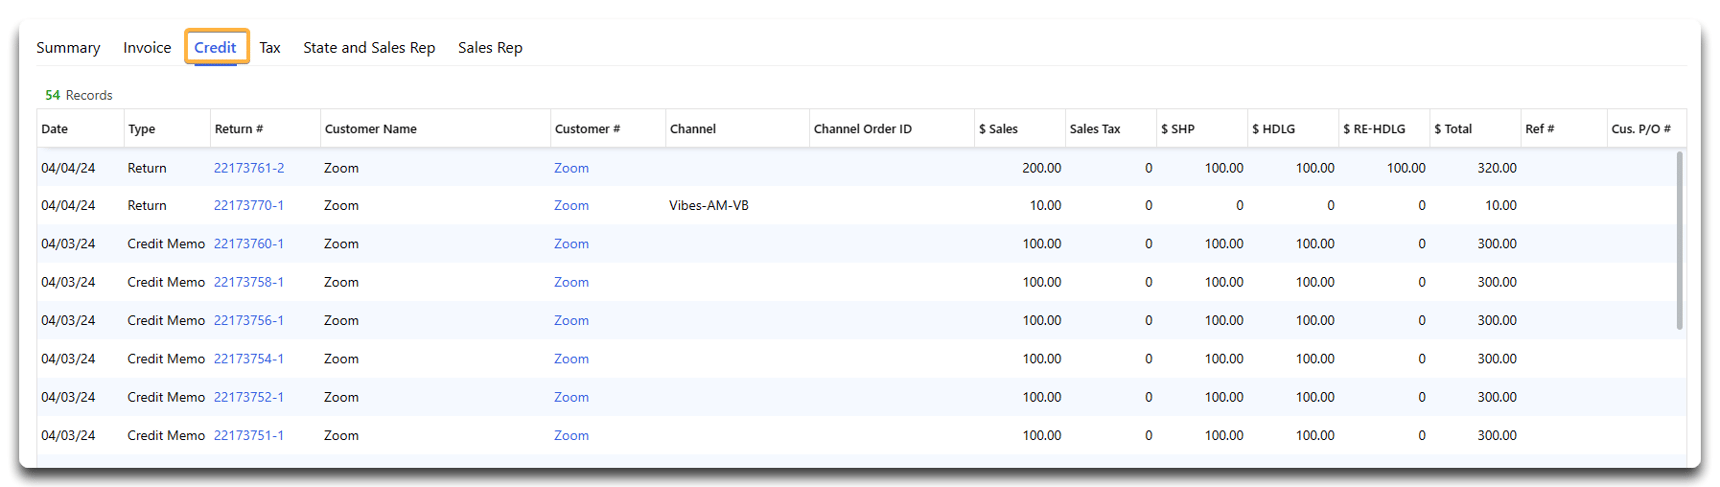This screenshot has height=487, width=1720.
Task: Switch to the Sales Rep tab
Action: (x=490, y=48)
